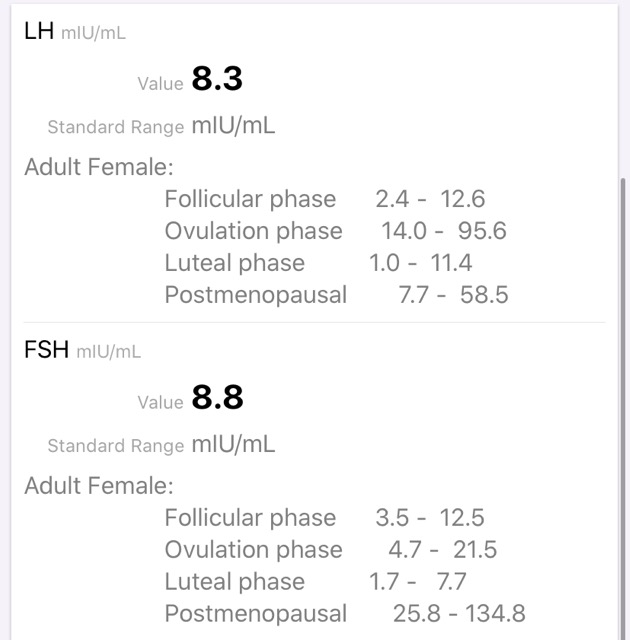Click the FSH Standard Range label
This screenshot has width=630, height=640.
pos(116,446)
